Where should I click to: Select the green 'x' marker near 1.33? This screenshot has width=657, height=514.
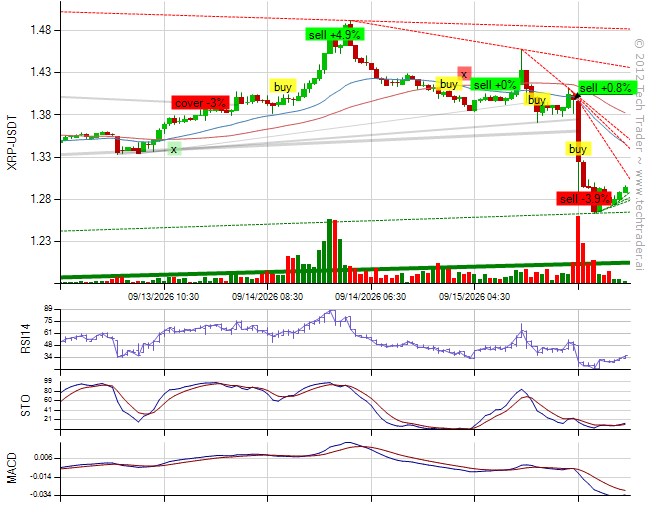174,149
